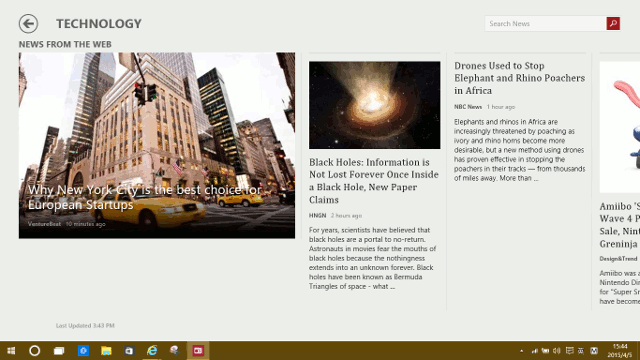Show hidden system tray icons
Screen dimensions: 640x360
pos(521,351)
